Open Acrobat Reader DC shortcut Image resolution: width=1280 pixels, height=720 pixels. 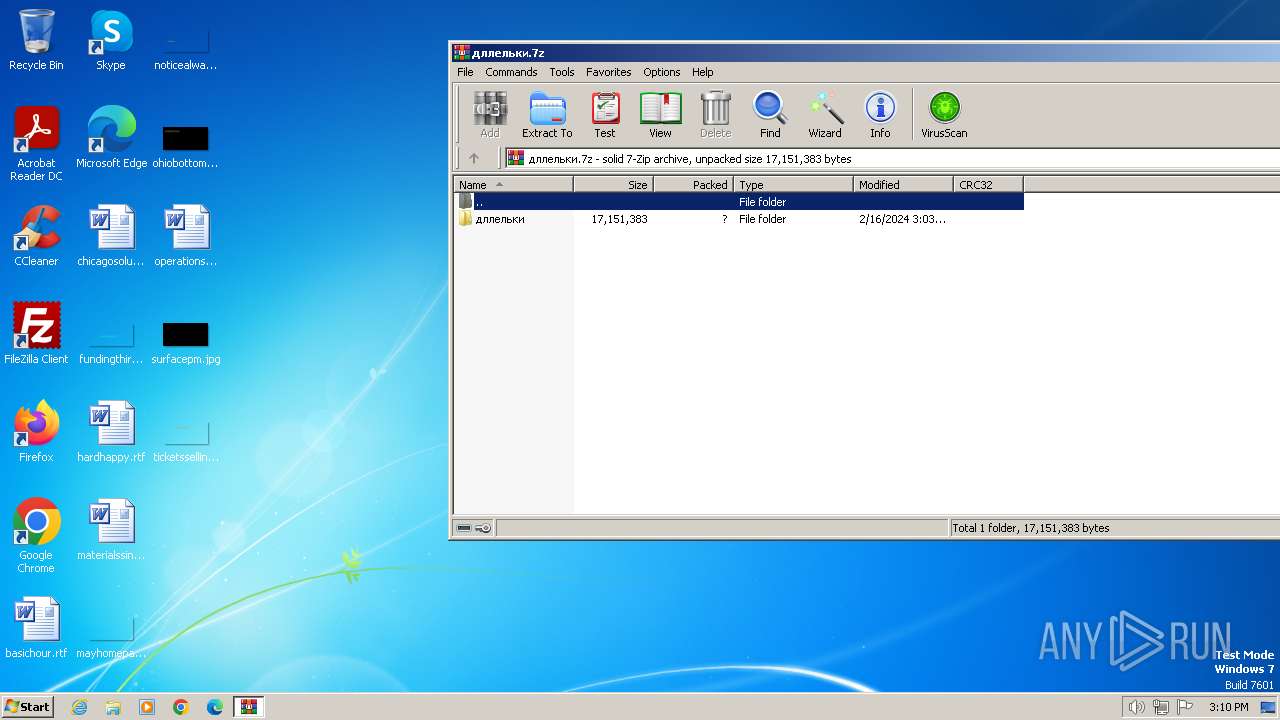tap(36, 144)
